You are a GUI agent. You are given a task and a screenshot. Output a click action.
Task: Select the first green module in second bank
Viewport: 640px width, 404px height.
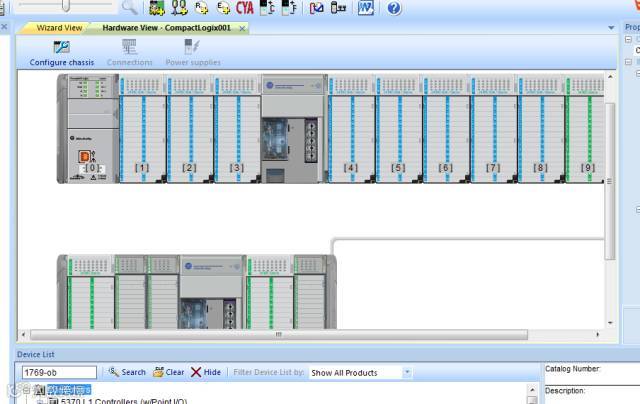click(91, 292)
